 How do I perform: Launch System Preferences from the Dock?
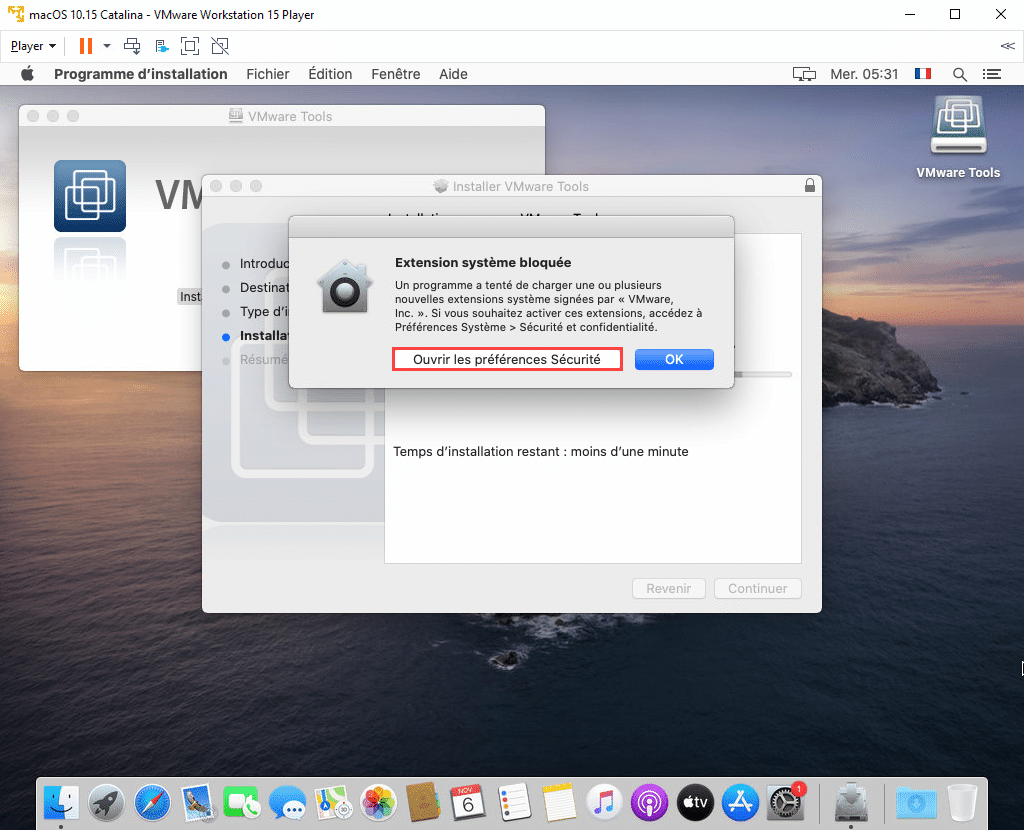(x=785, y=801)
